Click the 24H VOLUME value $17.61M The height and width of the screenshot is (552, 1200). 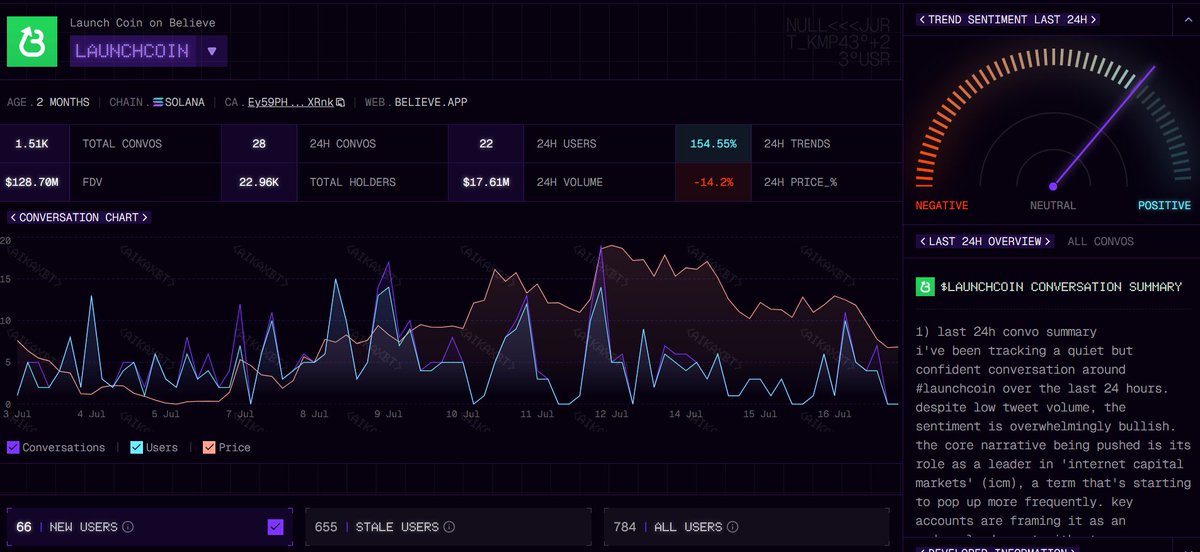point(486,183)
